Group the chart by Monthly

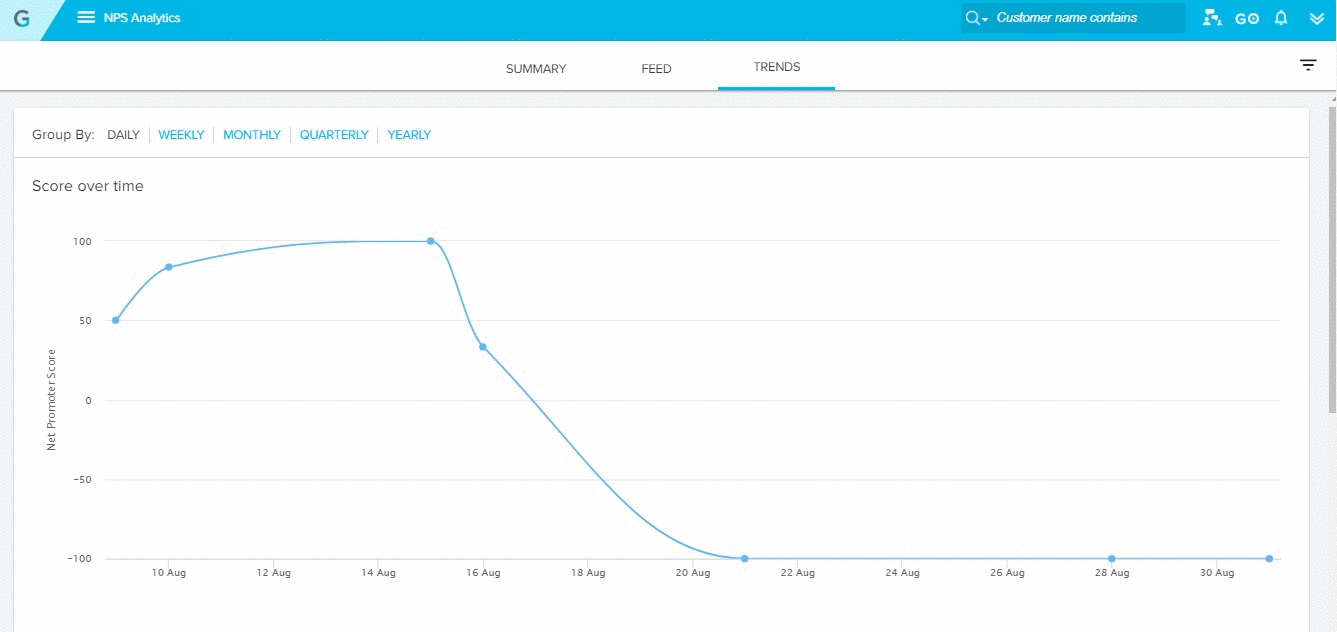[x=252, y=135]
